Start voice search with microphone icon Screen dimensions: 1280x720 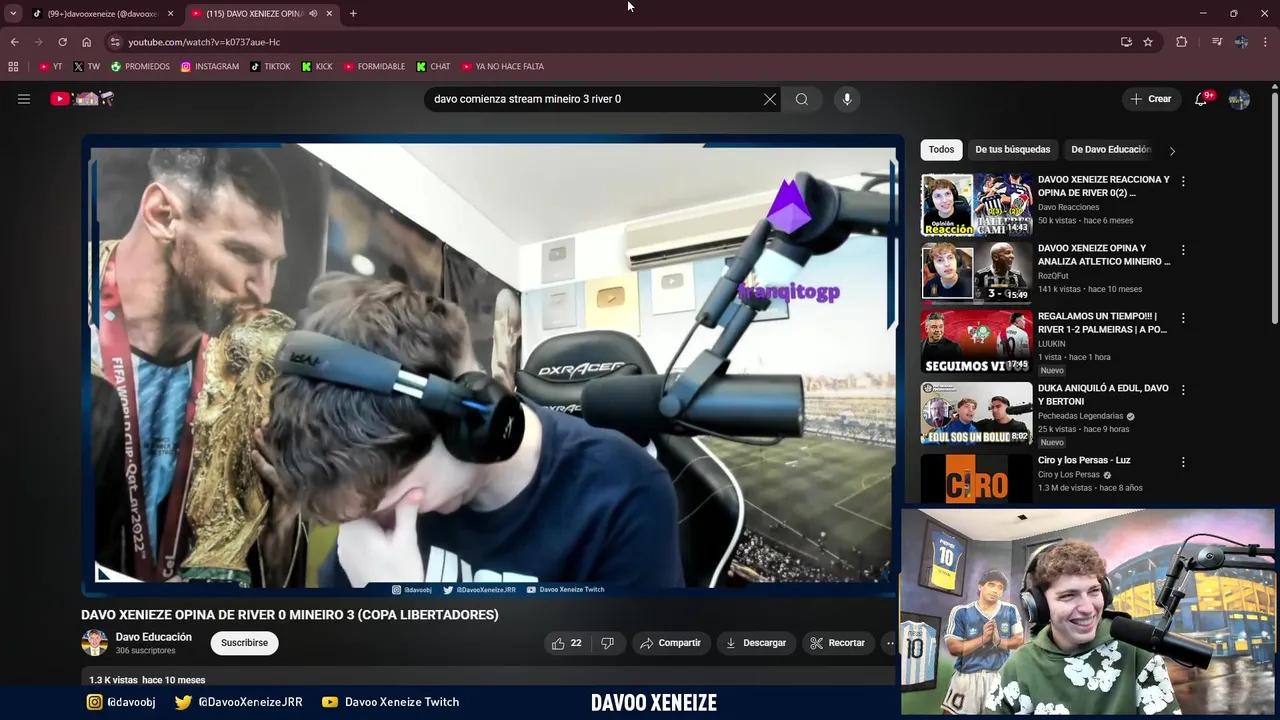(847, 99)
